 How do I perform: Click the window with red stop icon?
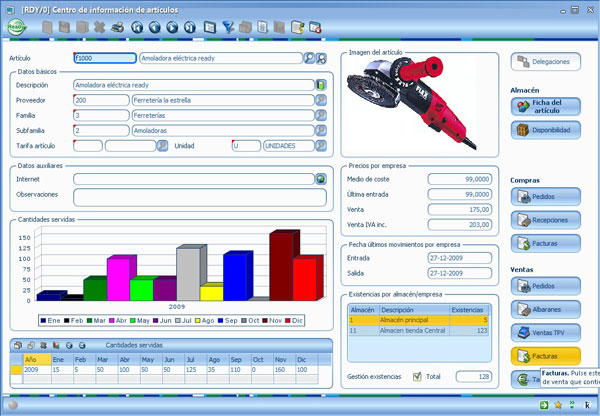click(x=315, y=27)
